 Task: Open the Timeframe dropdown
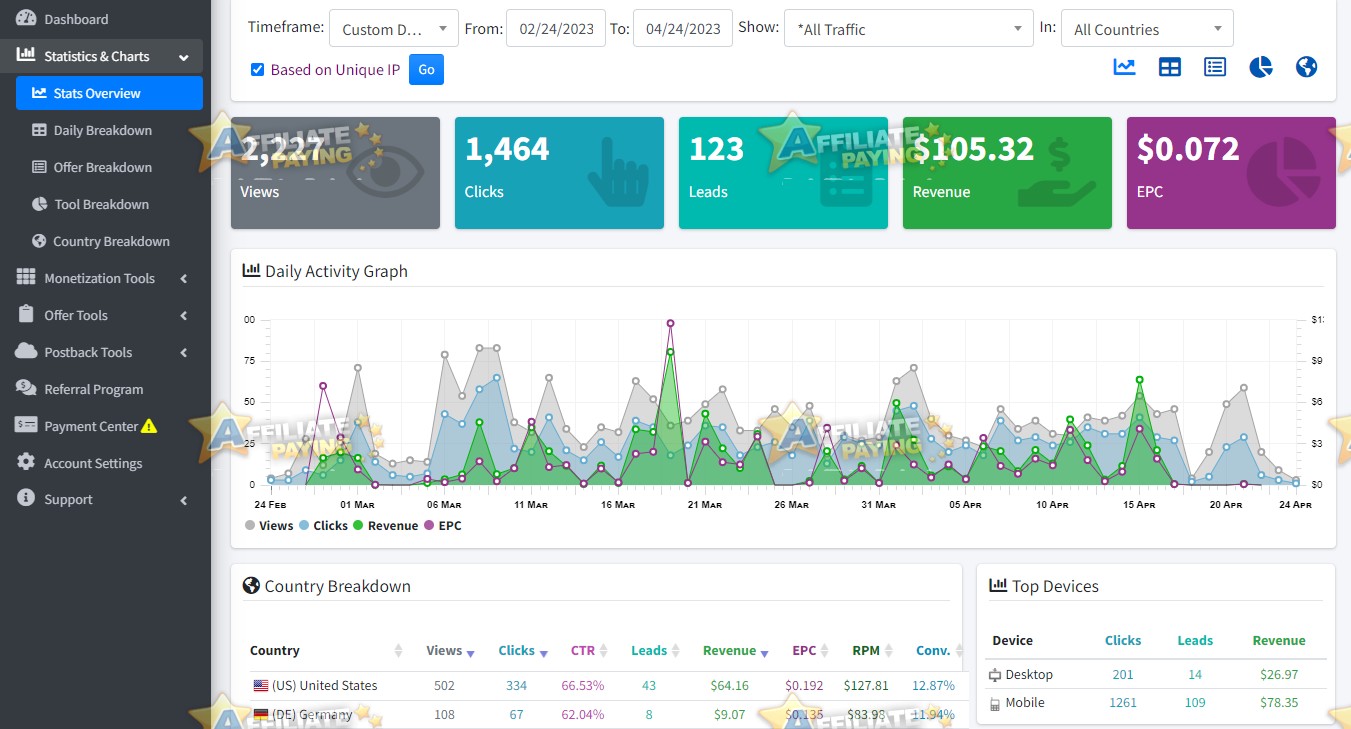click(393, 29)
